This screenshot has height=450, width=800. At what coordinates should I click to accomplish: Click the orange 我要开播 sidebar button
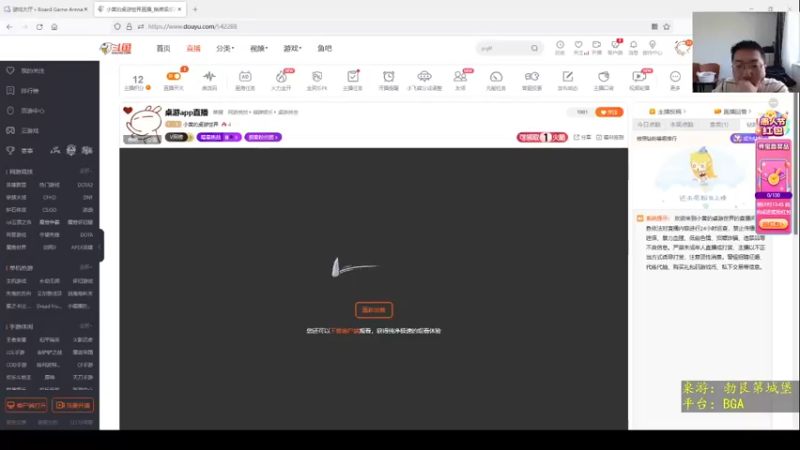(x=72, y=405)
